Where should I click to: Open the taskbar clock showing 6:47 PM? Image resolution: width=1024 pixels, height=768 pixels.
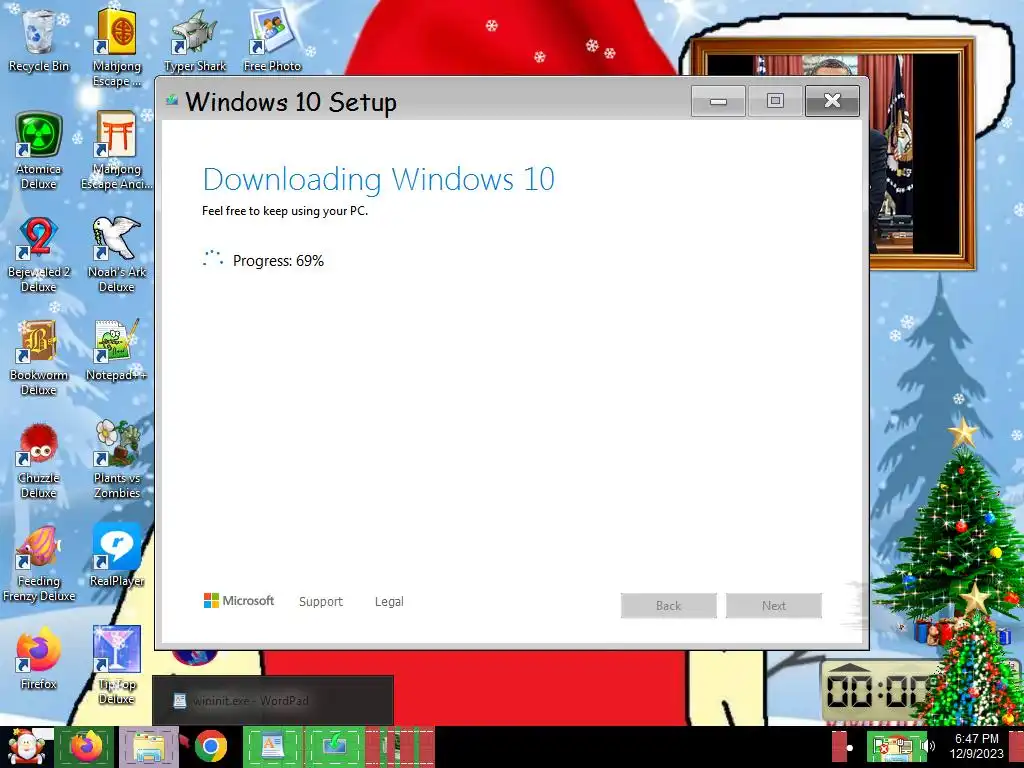[977, 746]
